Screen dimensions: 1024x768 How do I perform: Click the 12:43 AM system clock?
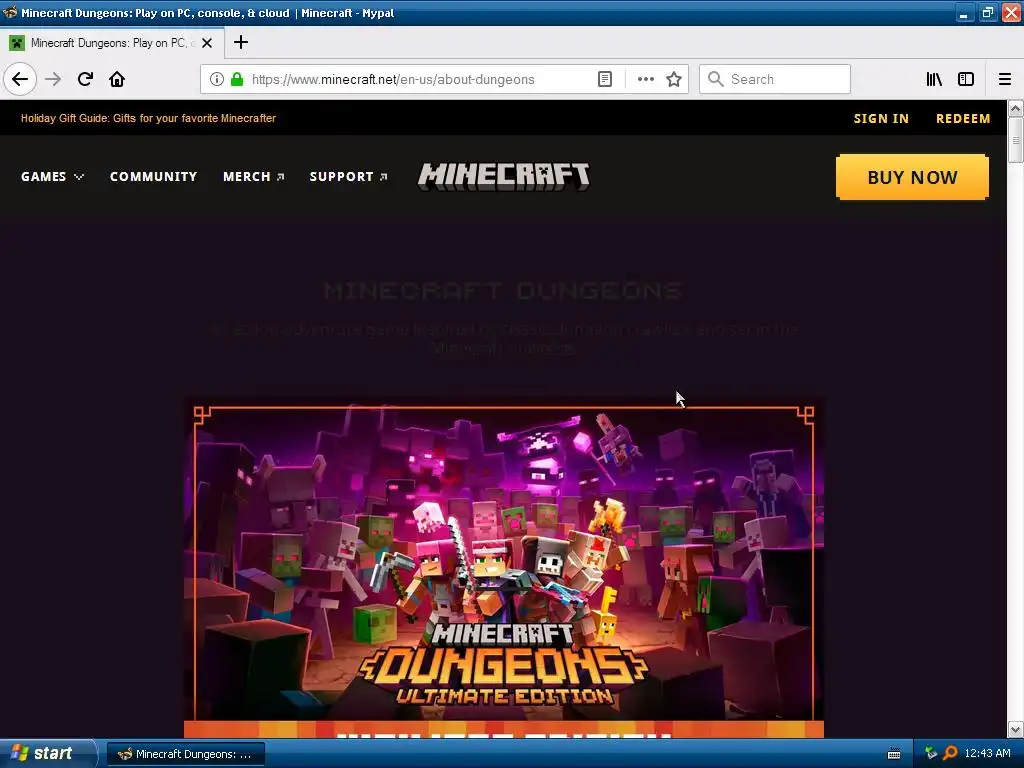point(987,754)
